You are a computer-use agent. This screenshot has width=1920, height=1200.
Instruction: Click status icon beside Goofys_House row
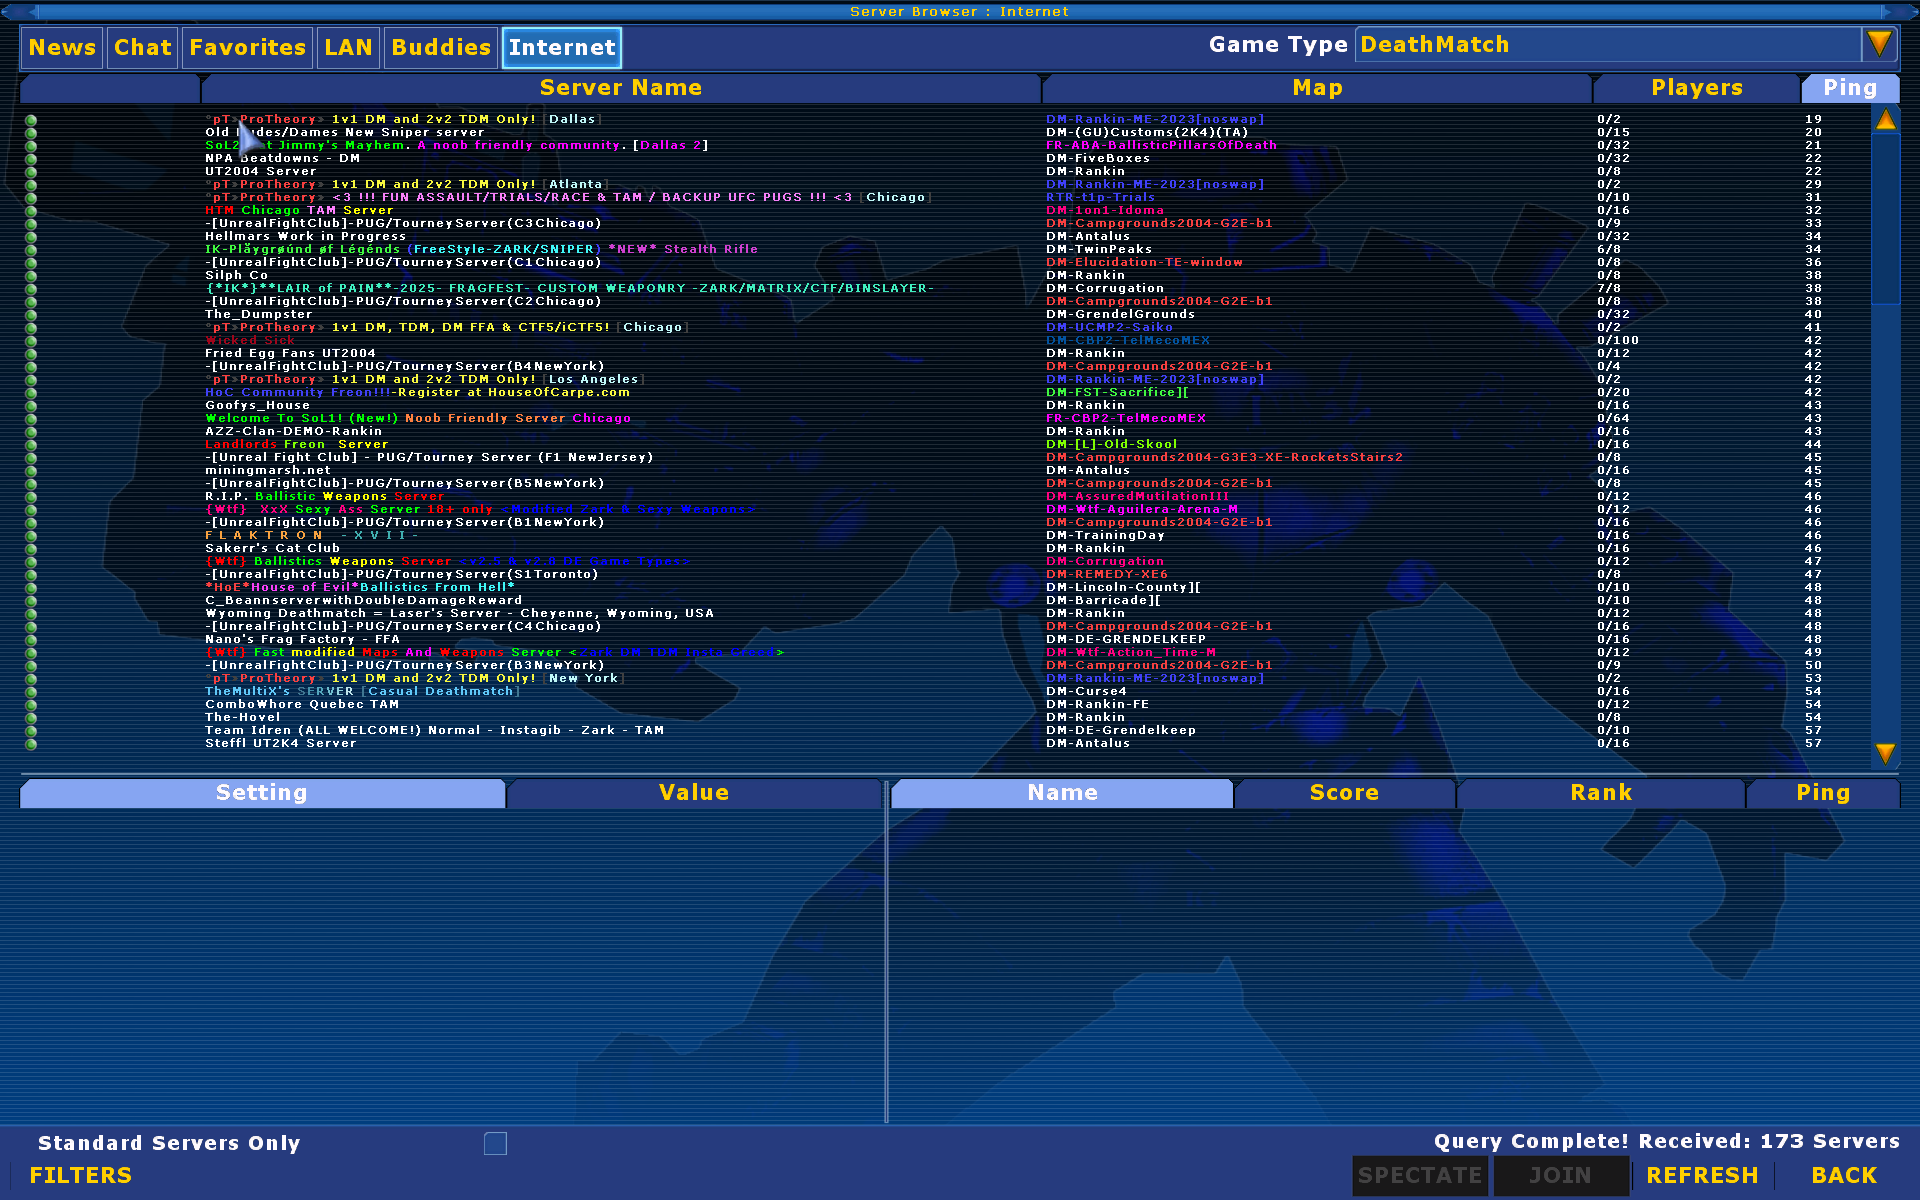(x=31, y=406)
